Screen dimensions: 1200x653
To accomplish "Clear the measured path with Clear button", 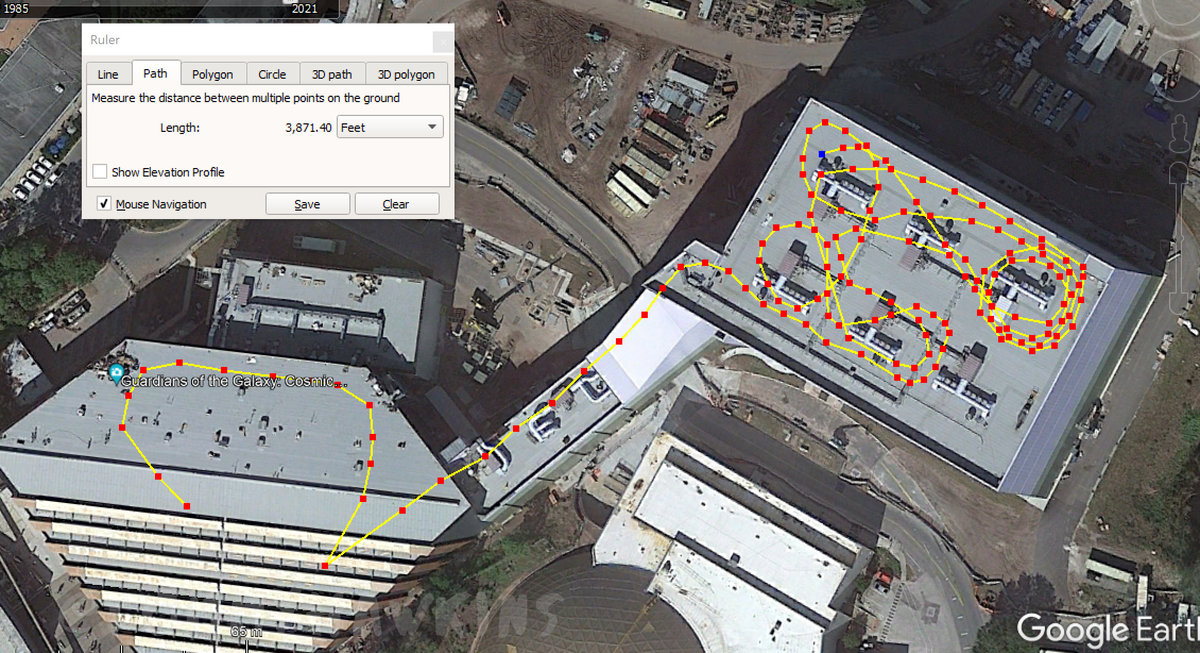I will coord(396,204).
